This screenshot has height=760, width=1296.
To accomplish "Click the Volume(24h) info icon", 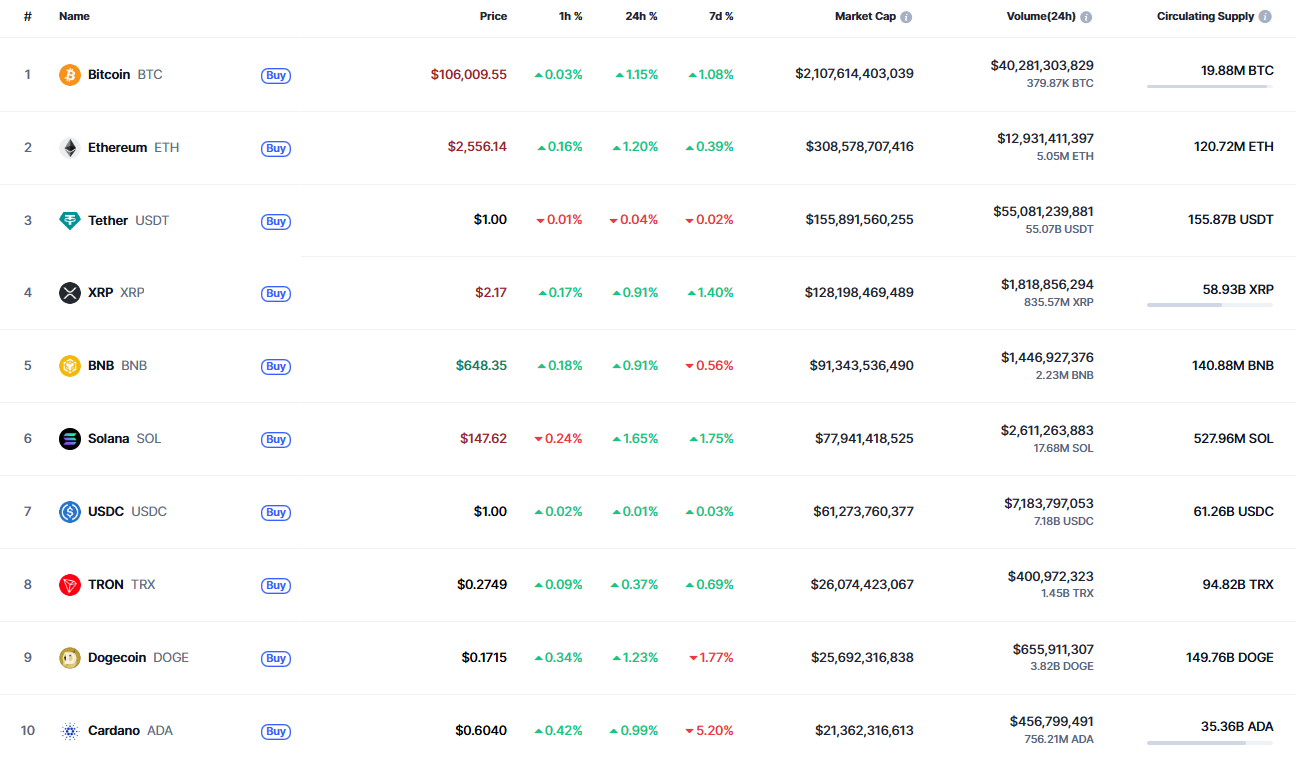I will [x=1086, y=17].
